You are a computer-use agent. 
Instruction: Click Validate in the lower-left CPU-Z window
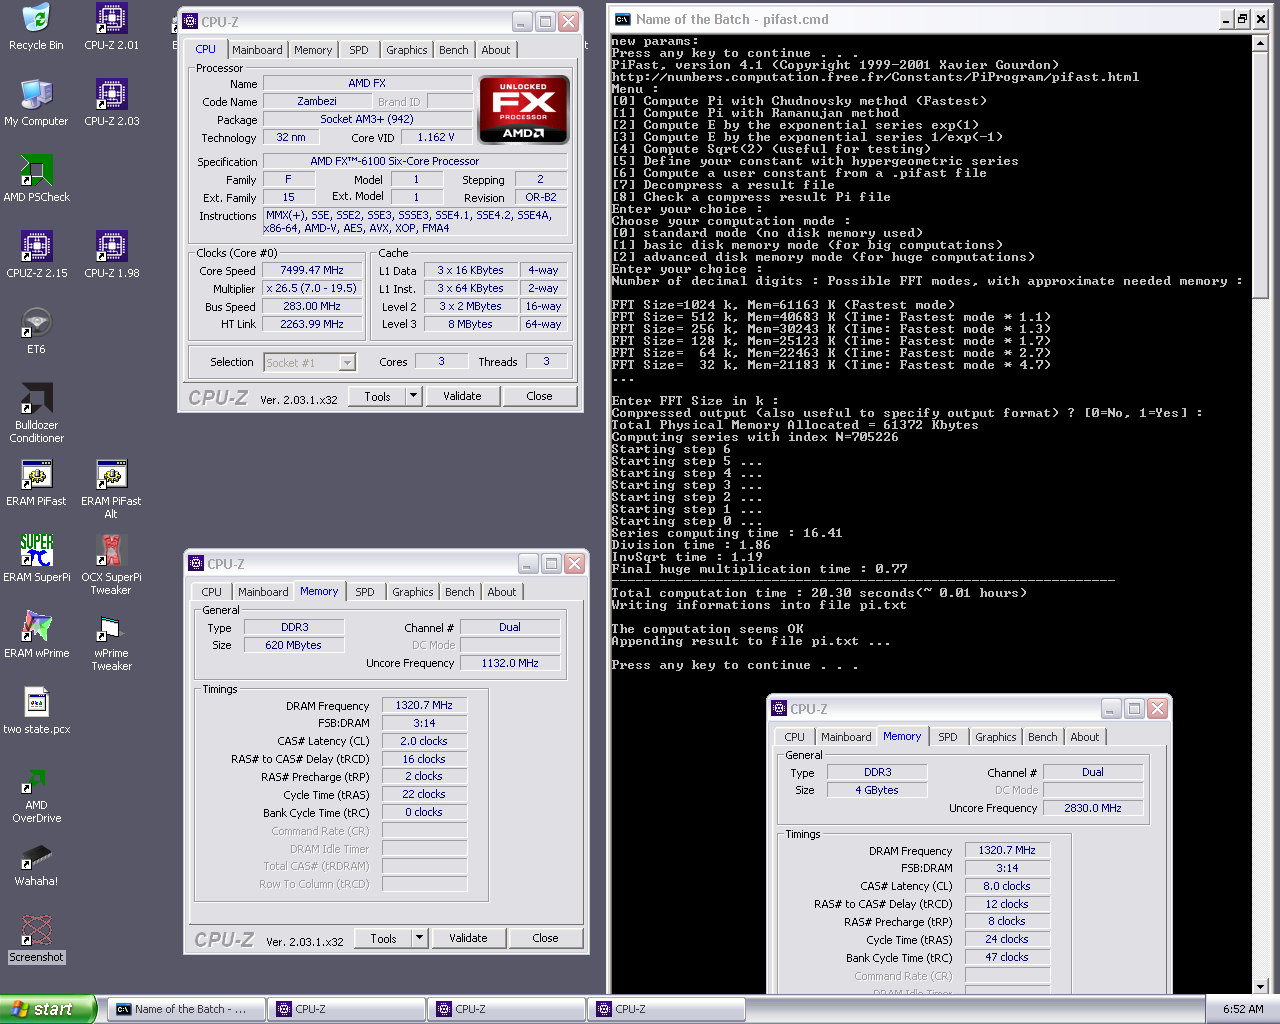click(x=468, y=938)
